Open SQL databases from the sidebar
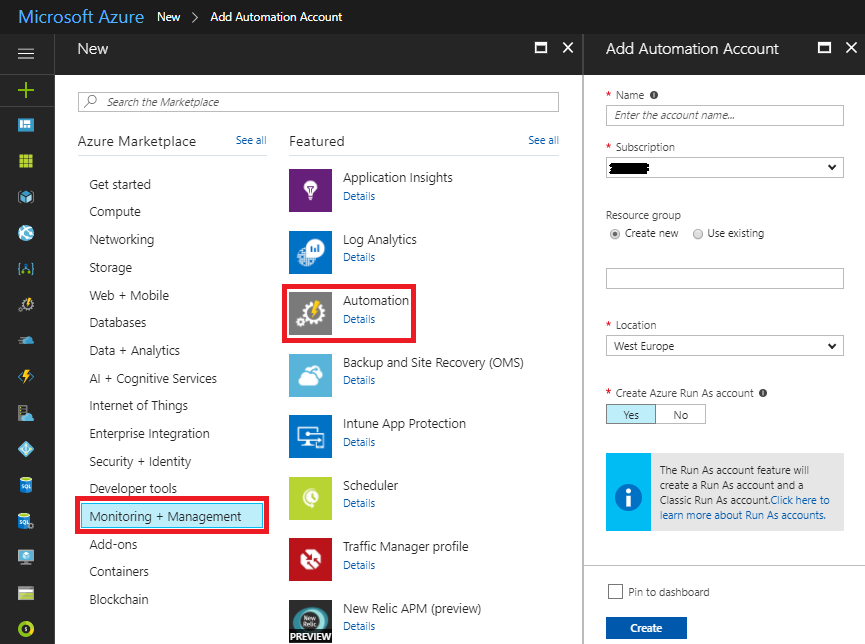 (x=27, y=484)
